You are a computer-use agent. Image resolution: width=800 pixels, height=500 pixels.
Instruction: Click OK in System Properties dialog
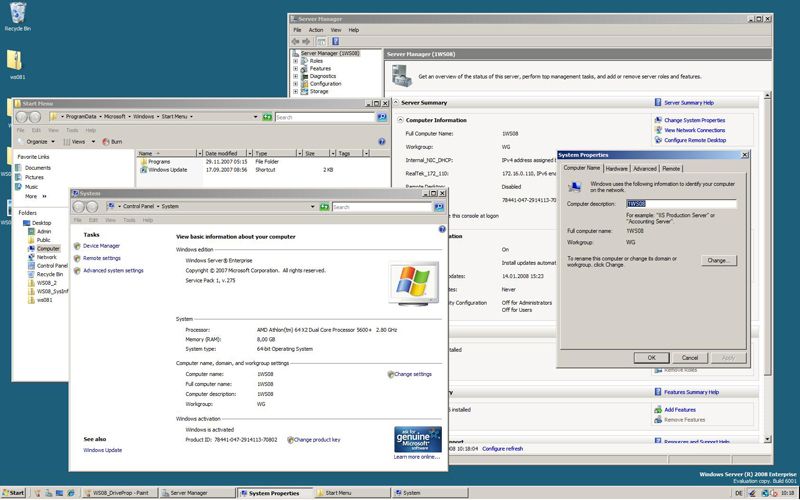tap(652, 358)
